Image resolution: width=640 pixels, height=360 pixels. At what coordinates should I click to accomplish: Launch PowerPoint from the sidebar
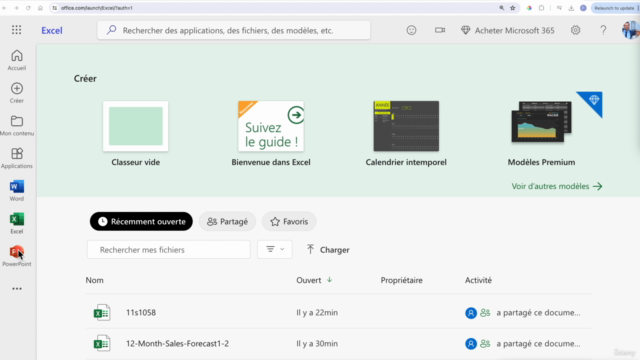click(17, 256)
